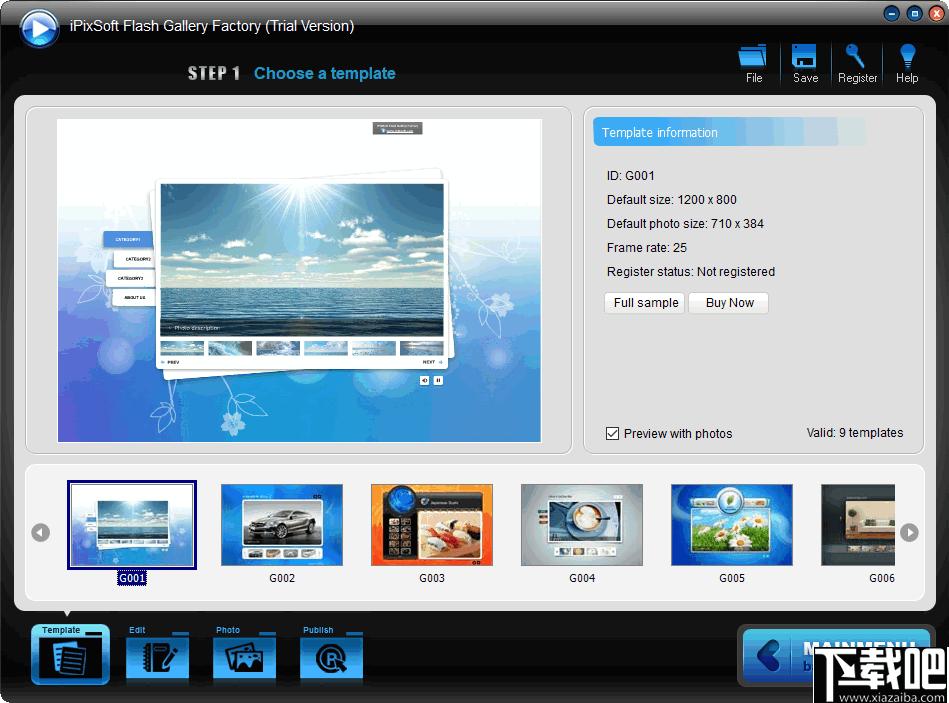The width and height of the screenshot is (949, 703).
Task: Go back to Main Menu button
Action: [835, 656]
